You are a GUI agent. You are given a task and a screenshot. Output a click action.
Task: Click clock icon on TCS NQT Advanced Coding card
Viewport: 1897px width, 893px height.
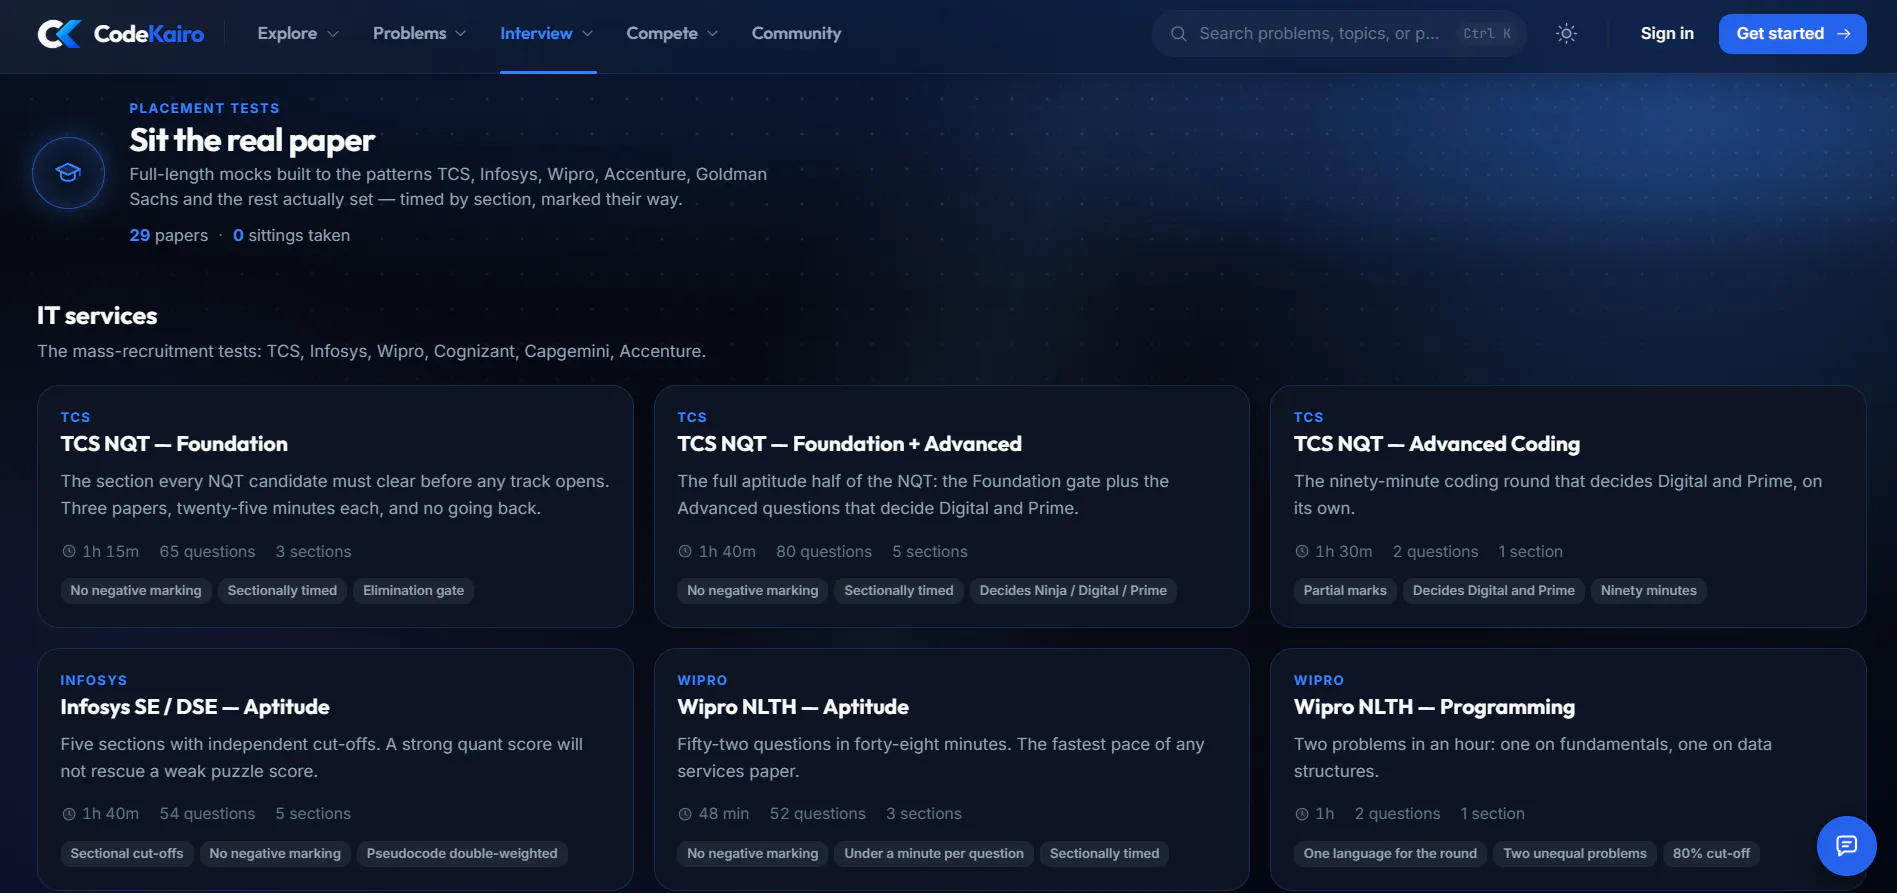click(x=1302, y=552)
